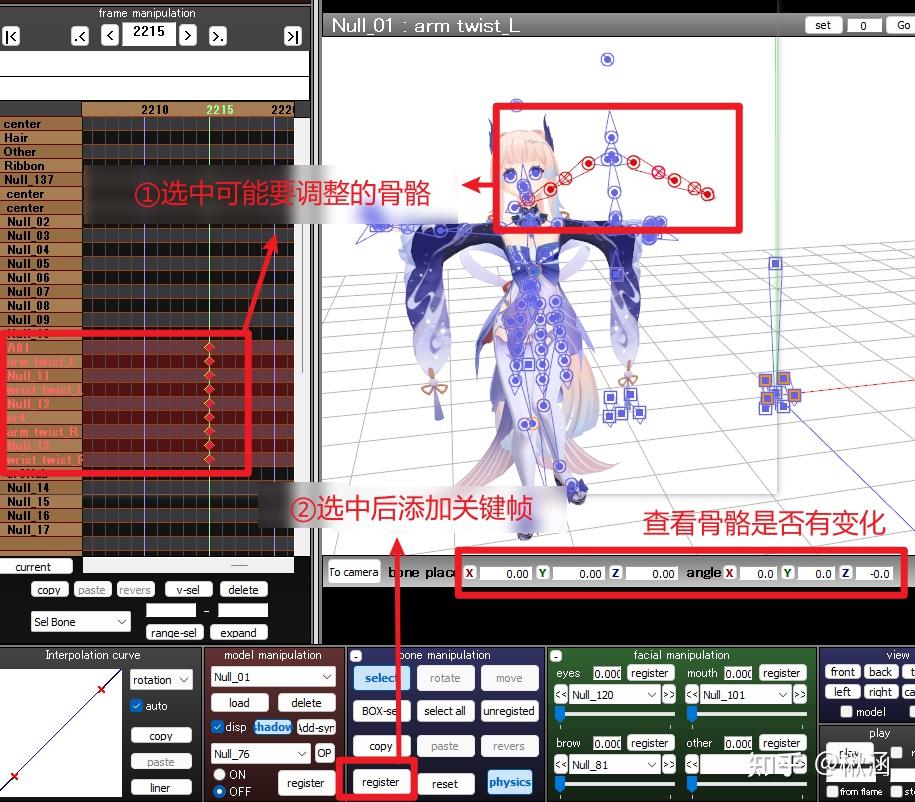Open the rotation dropdown in Interpolation curve
Screen dimensions: 915x802
click(161, 679)
